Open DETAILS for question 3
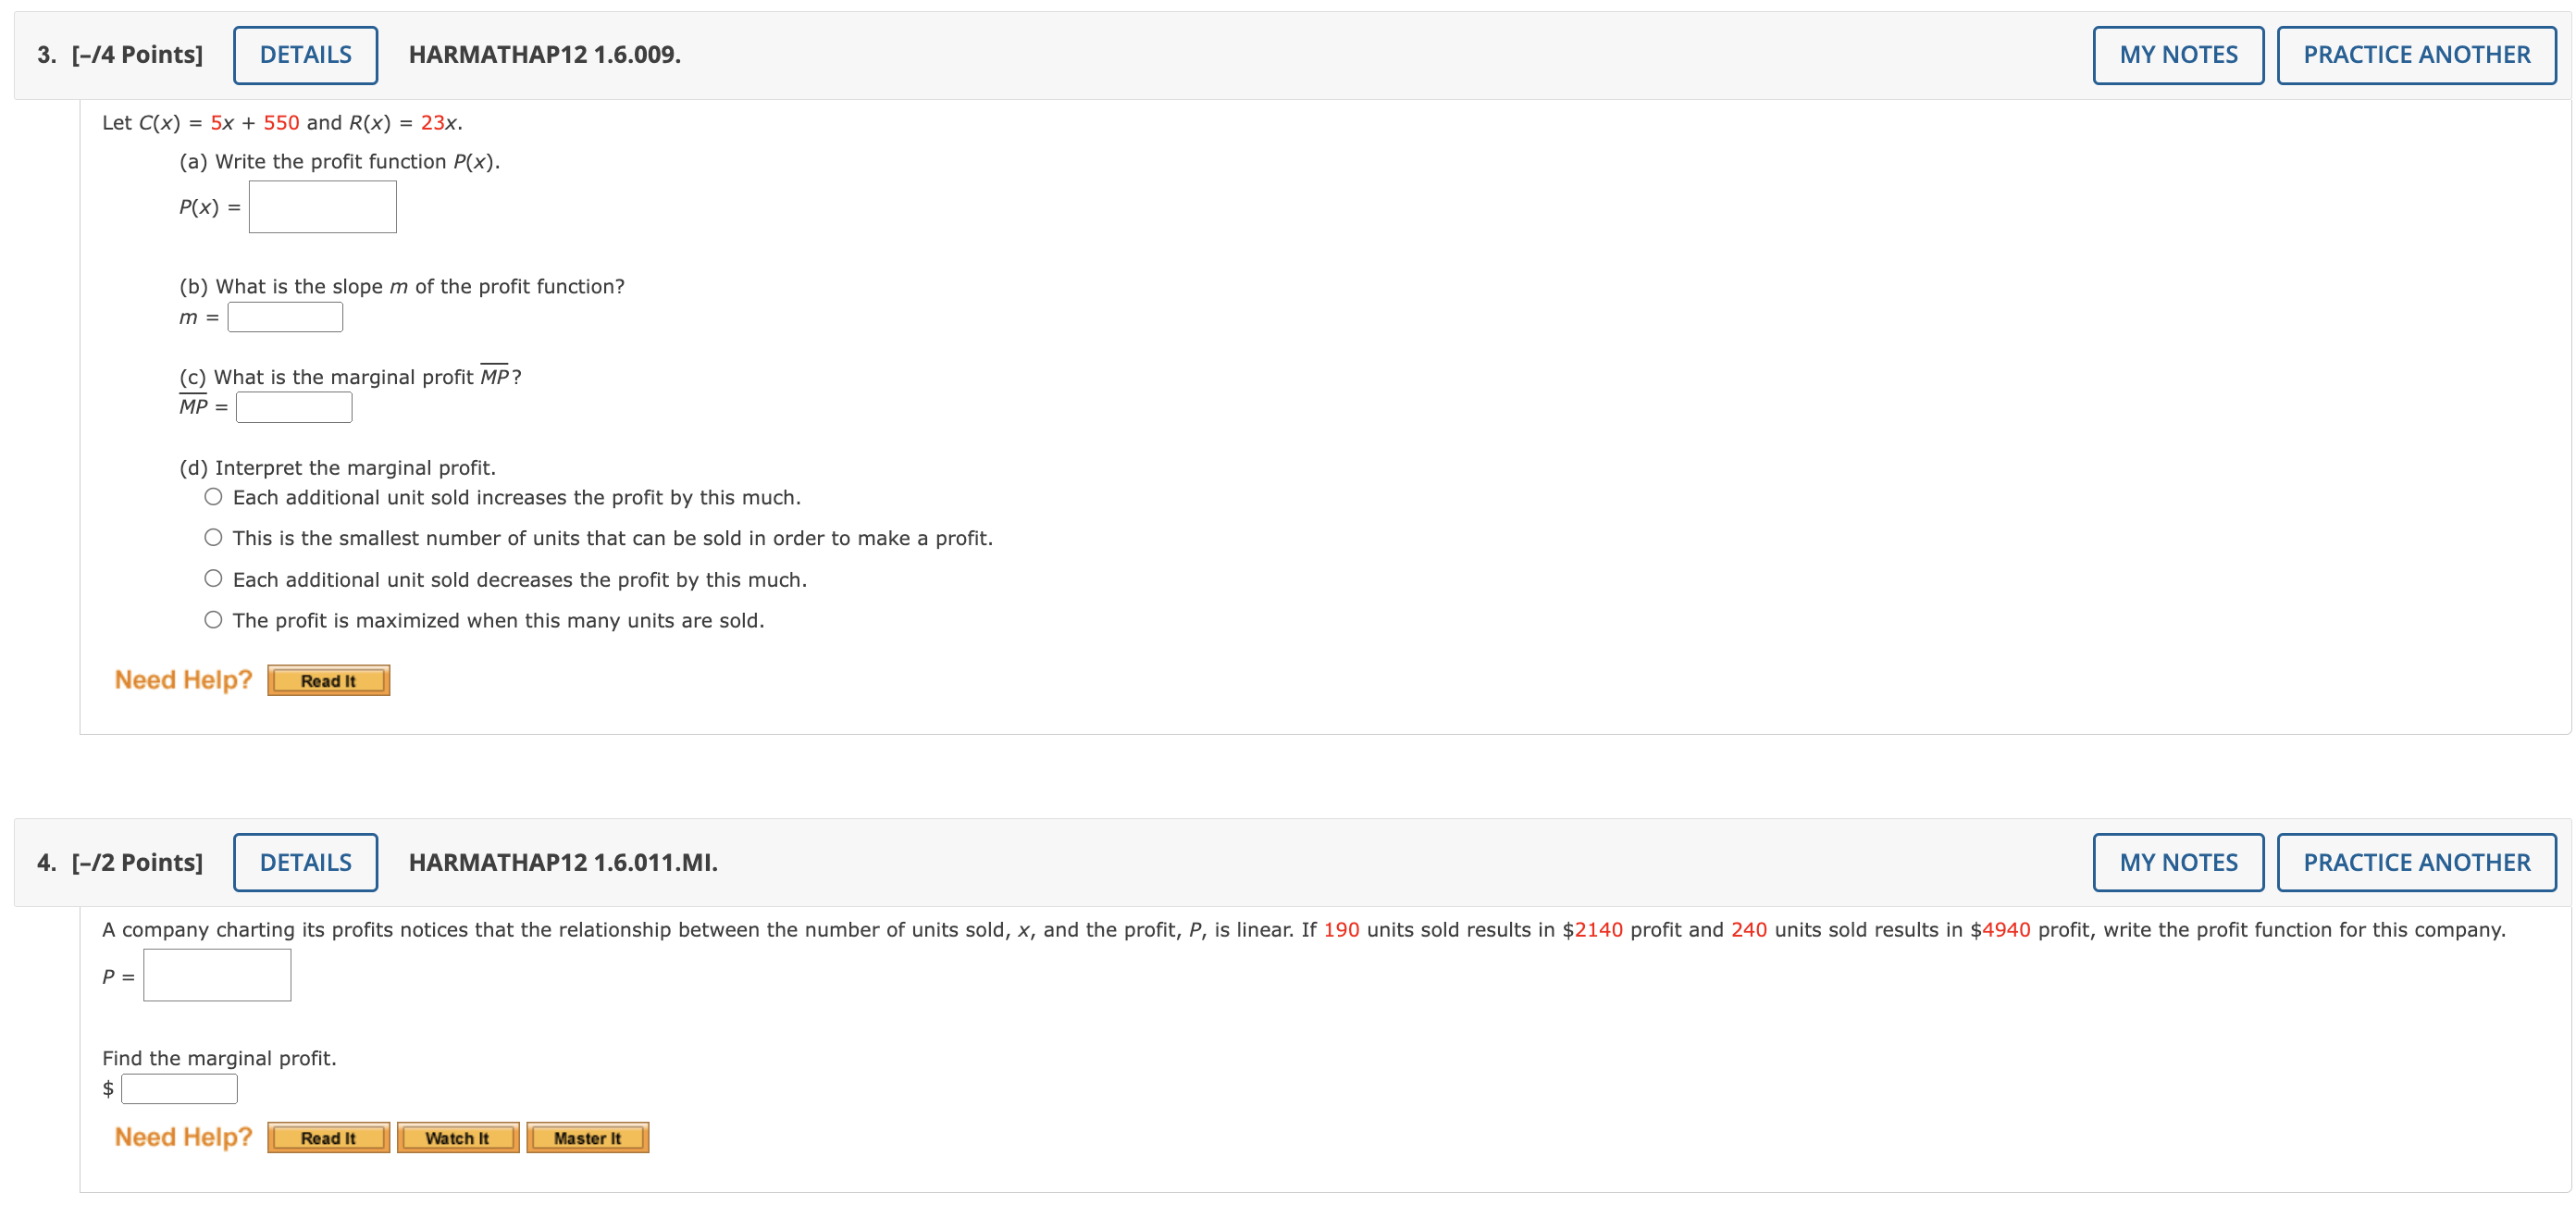Screen dimensions: 2576x1218 (x=305, y=55)
